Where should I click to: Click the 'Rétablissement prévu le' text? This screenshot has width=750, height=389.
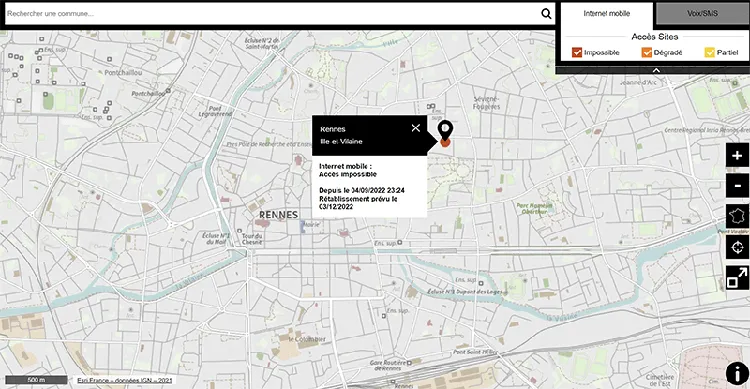358,199
